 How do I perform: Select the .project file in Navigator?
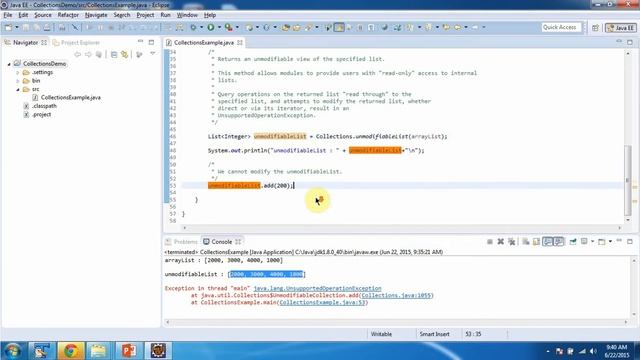pyautogui.click(x=41, y=115)
